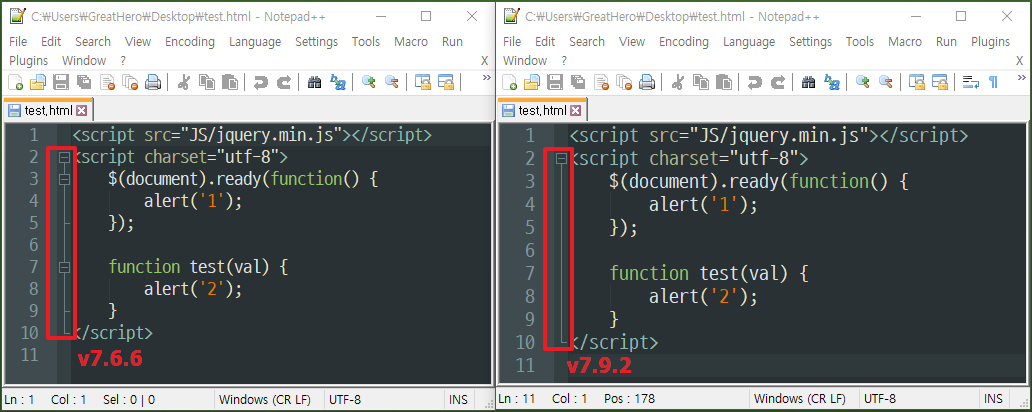
Task: Click Undo arrow in left window toolbar
Action: pyautogui.click(x=261, y=82)
